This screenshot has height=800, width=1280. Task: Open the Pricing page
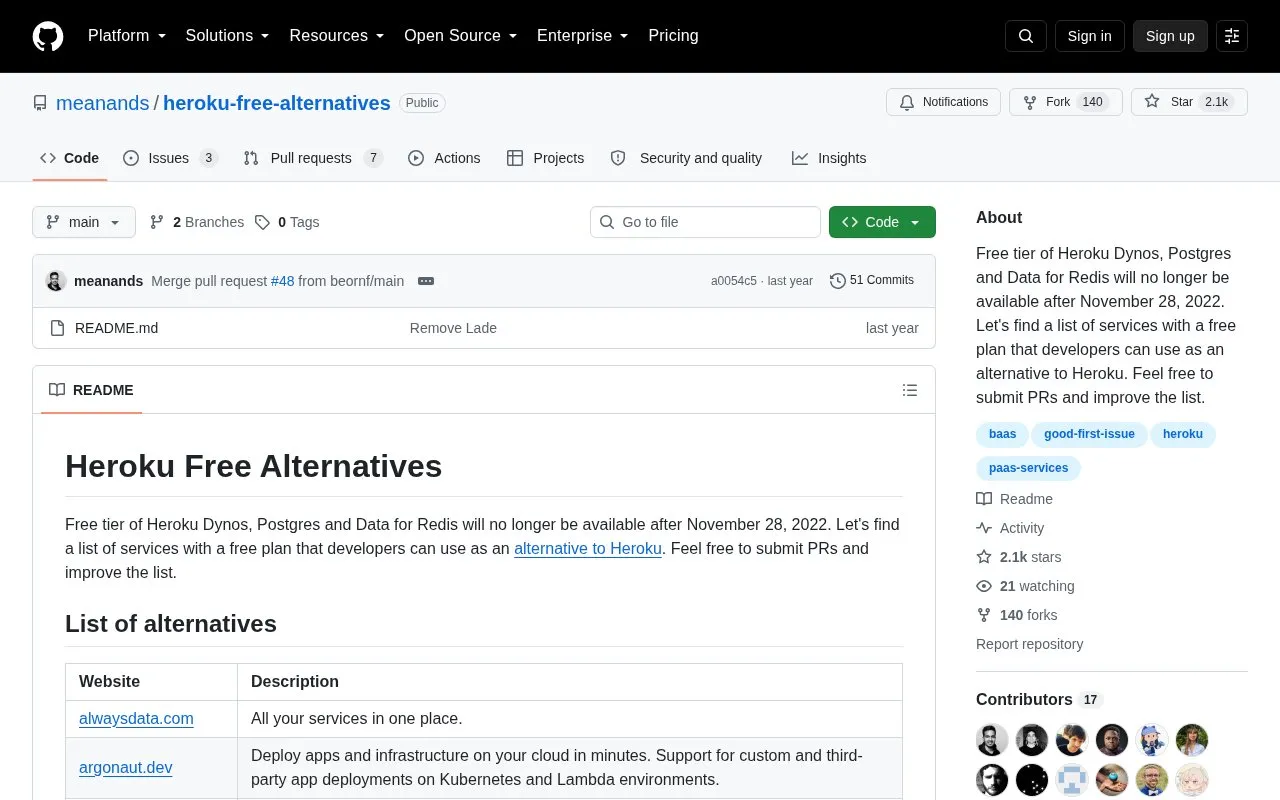point(673,36)
